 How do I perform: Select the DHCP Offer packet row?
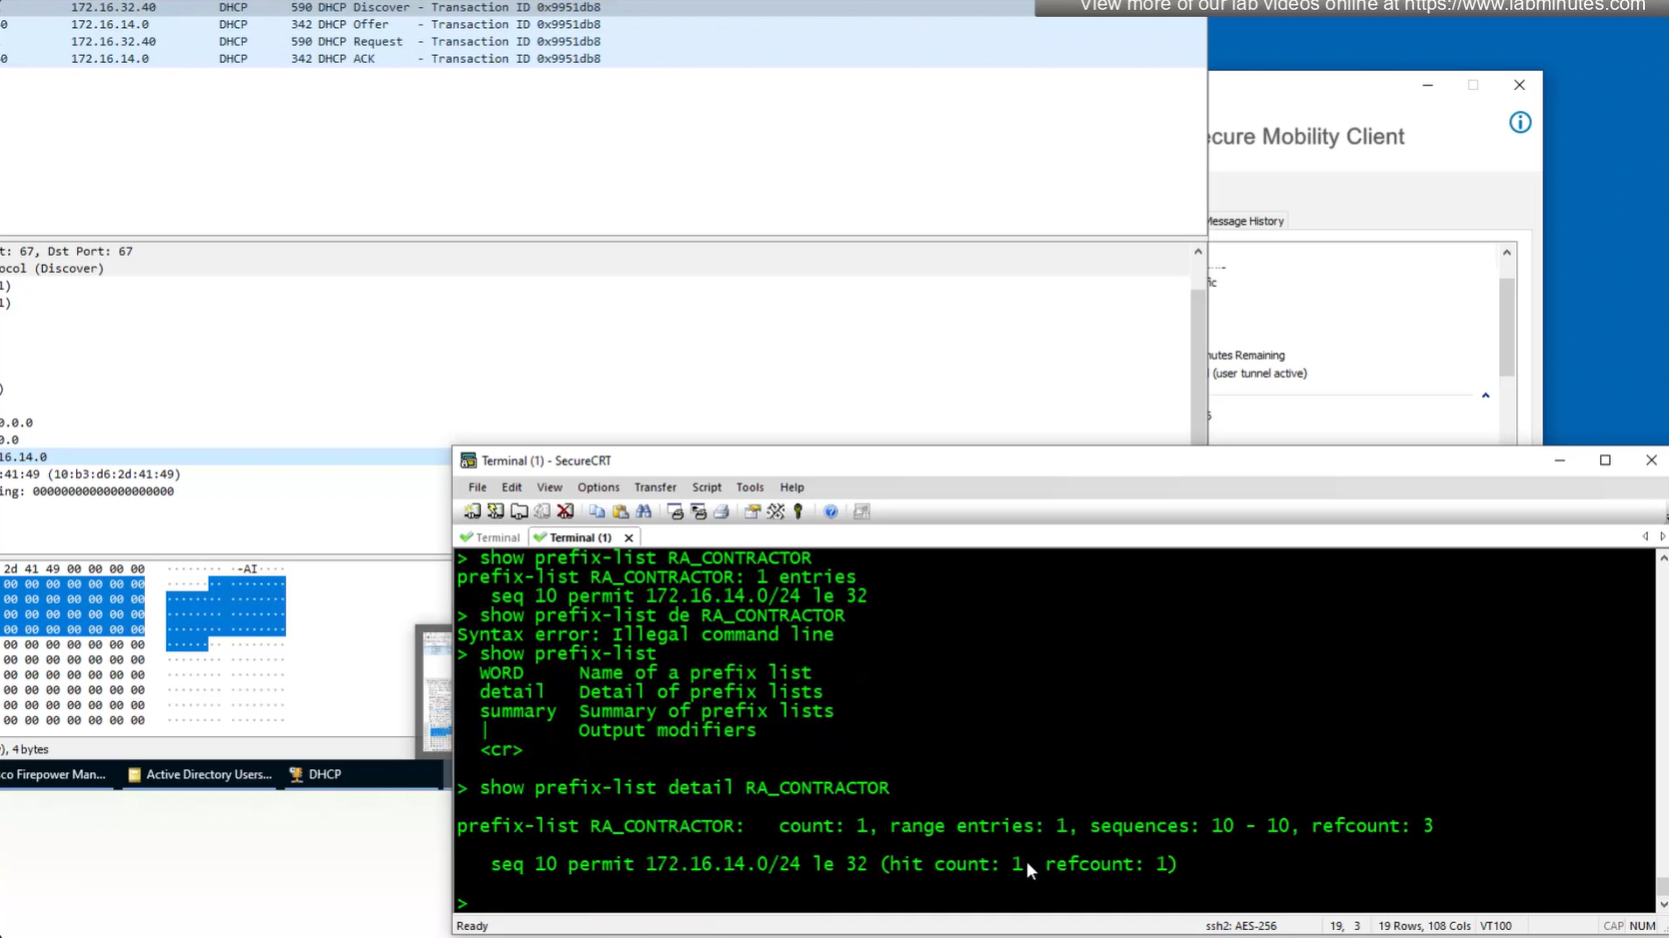[x=400, y=24]
